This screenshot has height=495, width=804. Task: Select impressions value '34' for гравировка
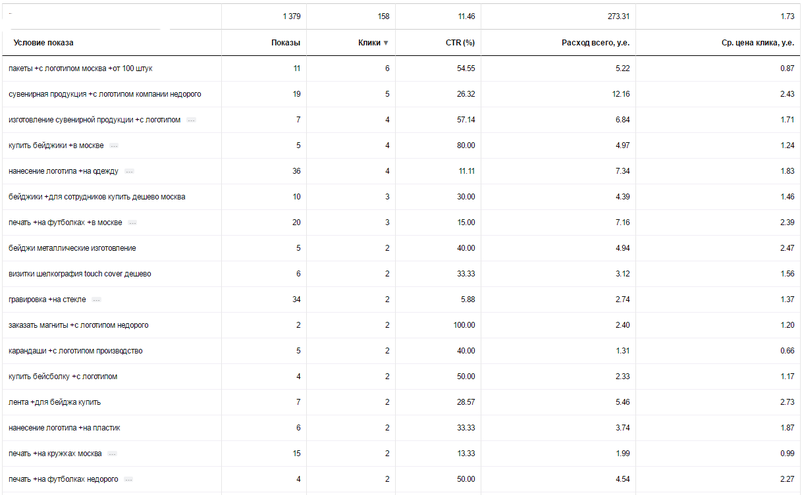(296, 299)
